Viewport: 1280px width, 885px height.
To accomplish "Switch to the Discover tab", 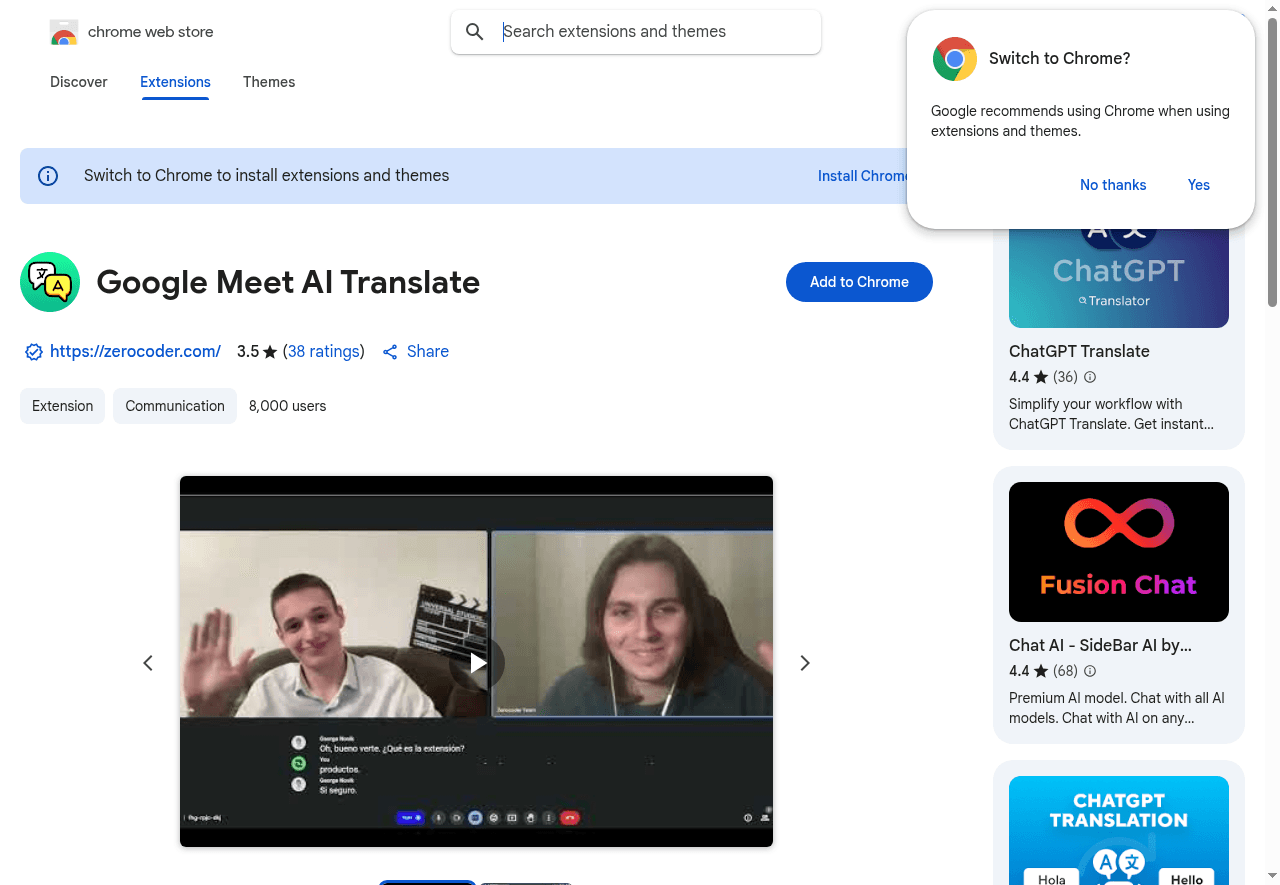I will (x=78, y=82).
